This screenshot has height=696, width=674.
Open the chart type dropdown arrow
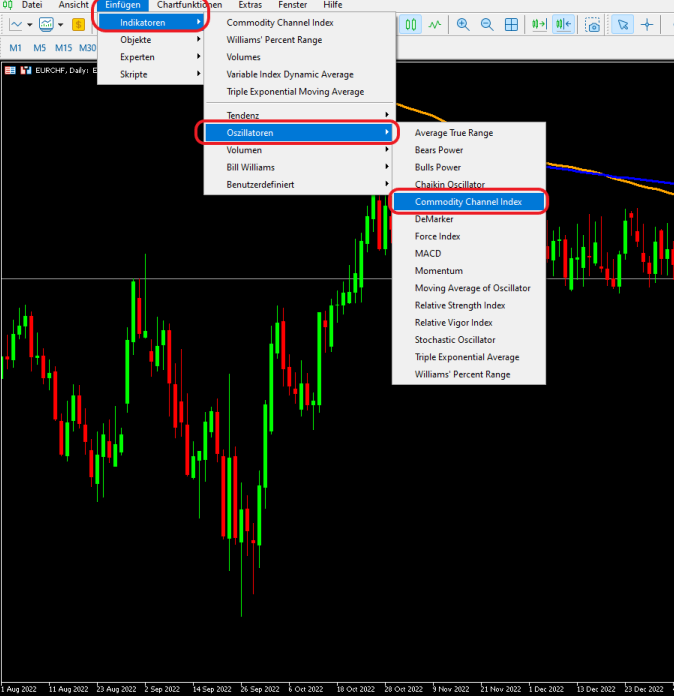pos(30,24)
